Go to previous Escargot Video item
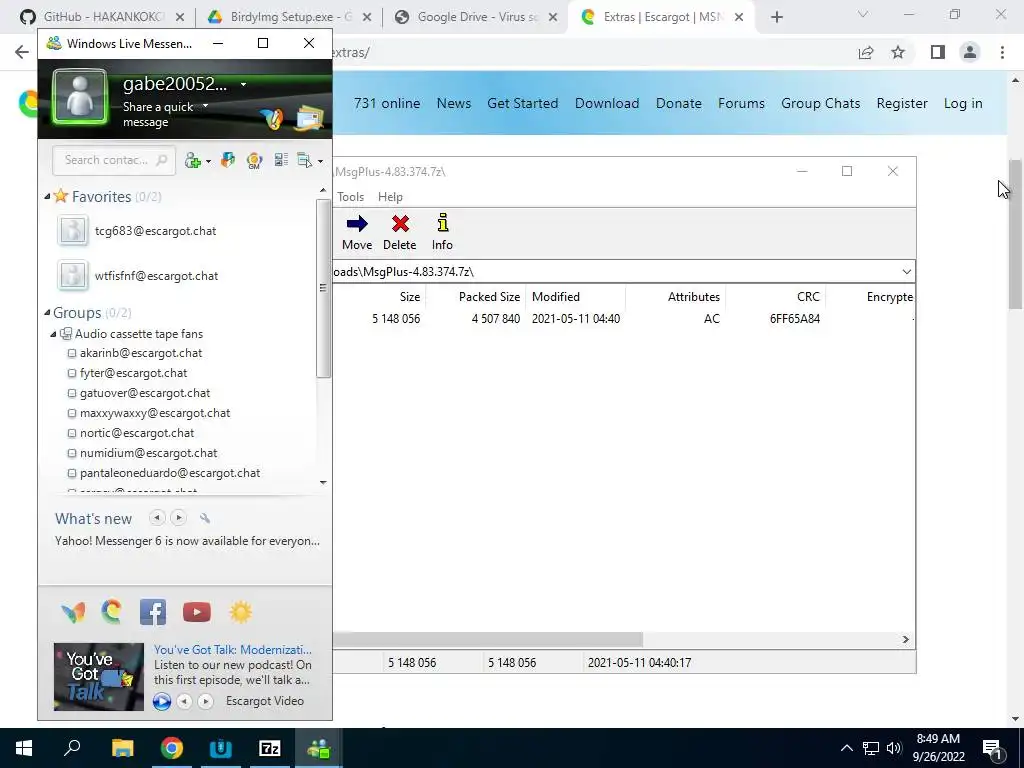This screenshot has width=1024, height=768. point(185,701)
